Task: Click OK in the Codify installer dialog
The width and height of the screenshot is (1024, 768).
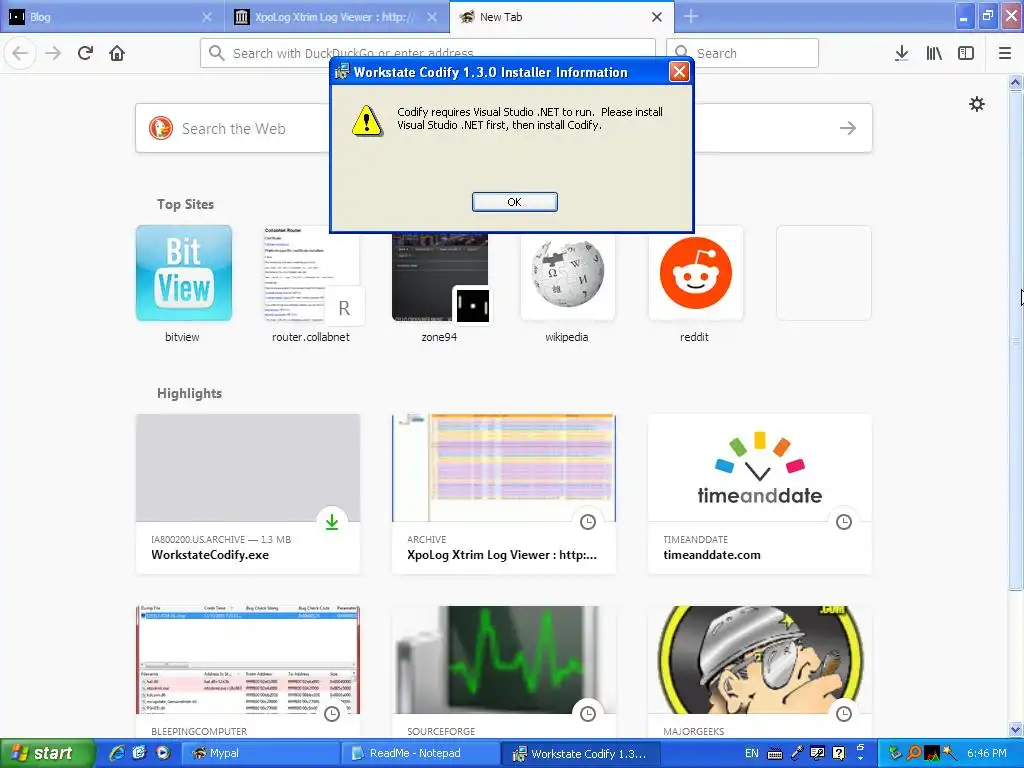Action: [x=515, y=202]
